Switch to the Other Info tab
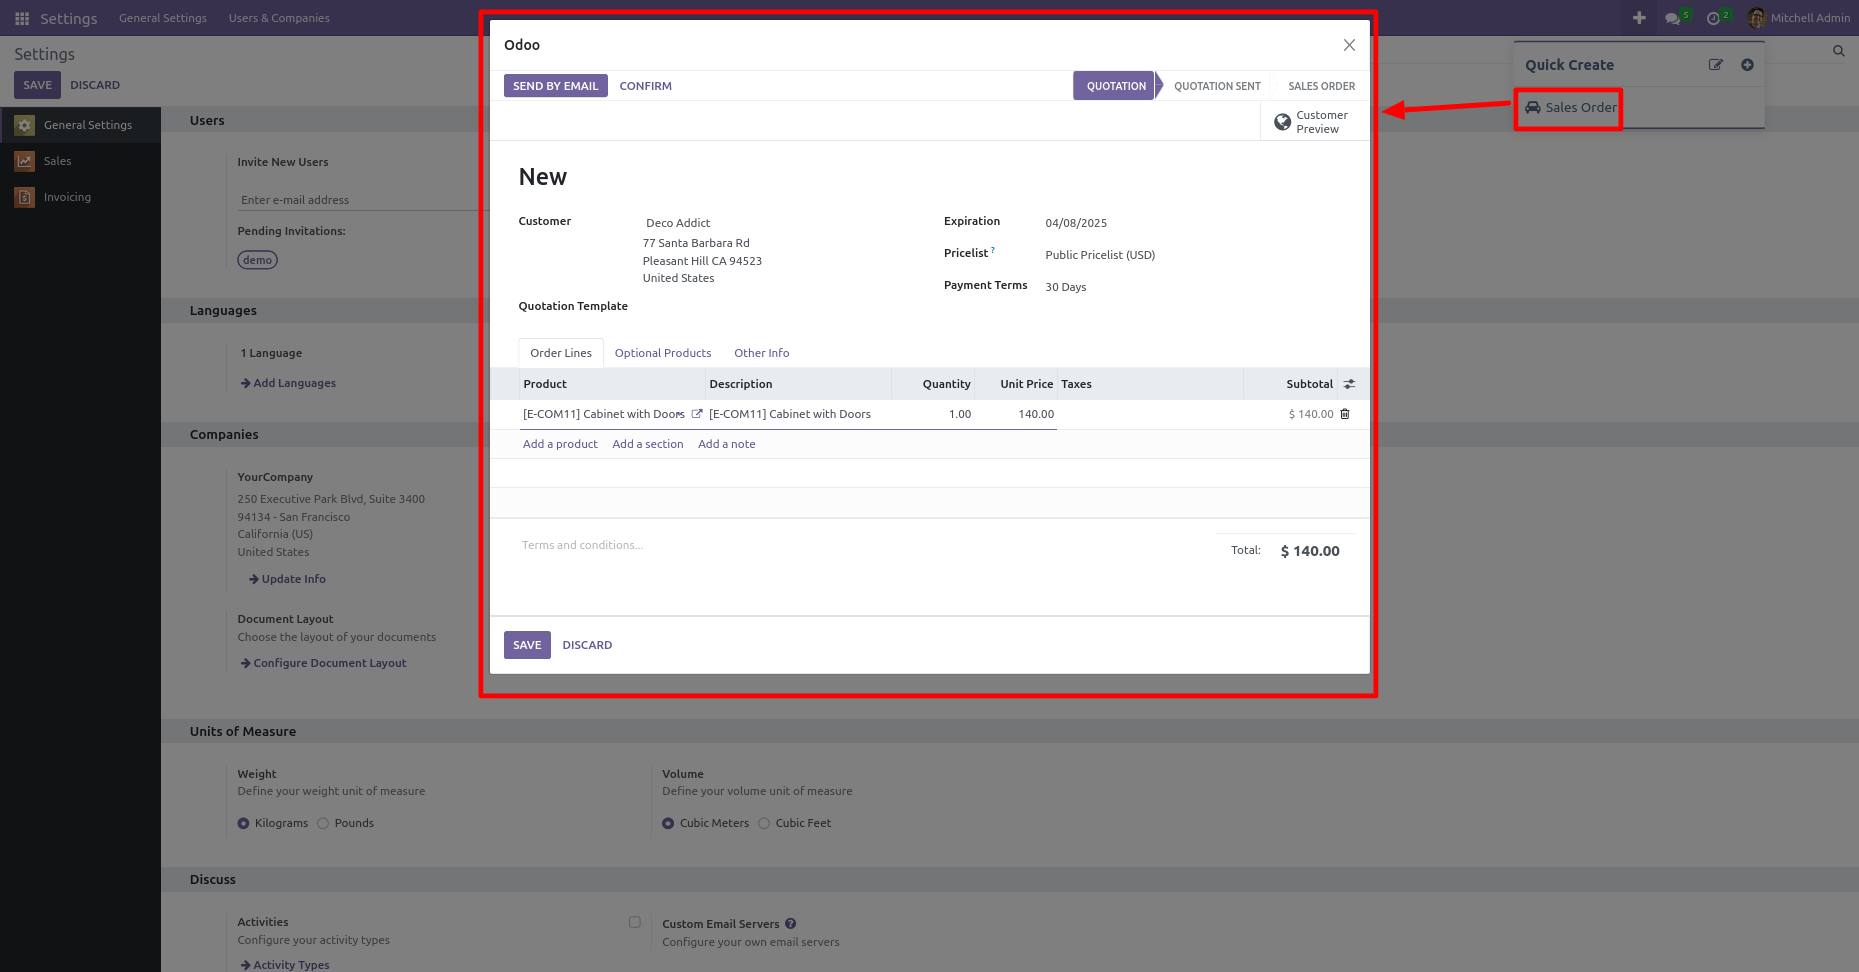This screenshot has width=1859, height=972. tap(762, 353)
